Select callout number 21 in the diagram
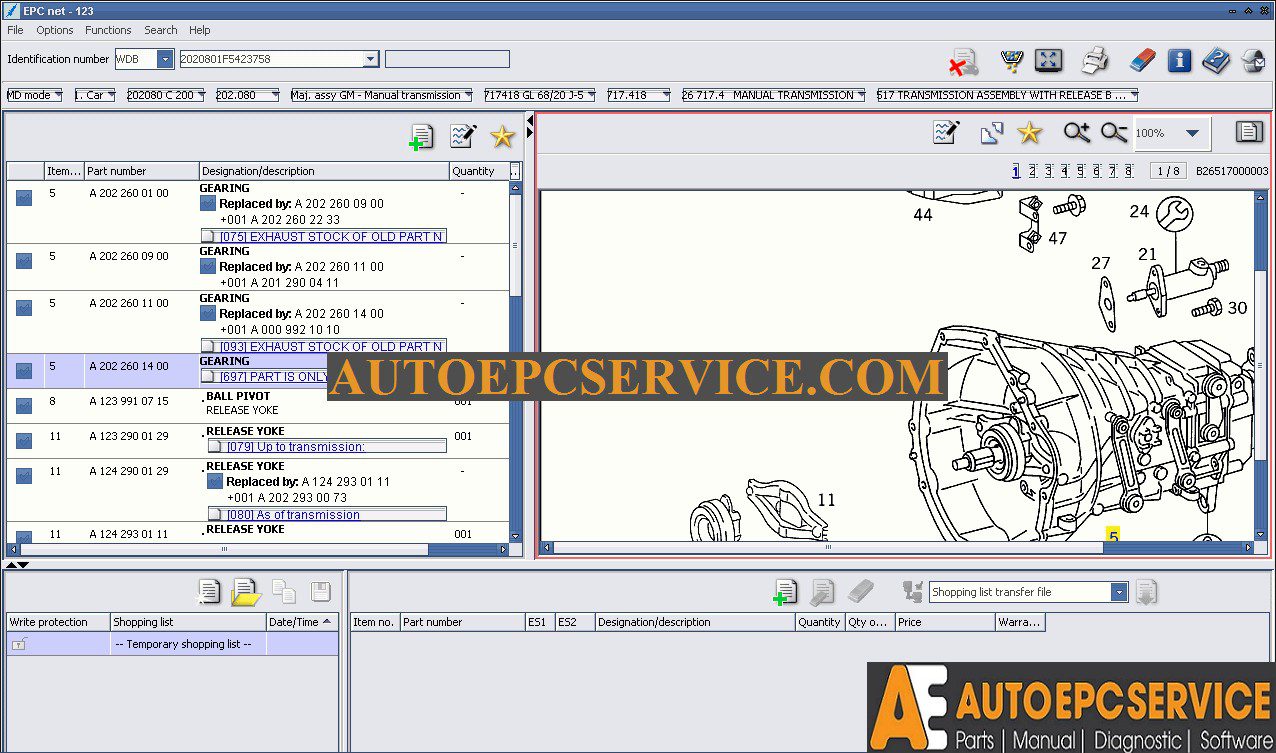 (1147, 255)
